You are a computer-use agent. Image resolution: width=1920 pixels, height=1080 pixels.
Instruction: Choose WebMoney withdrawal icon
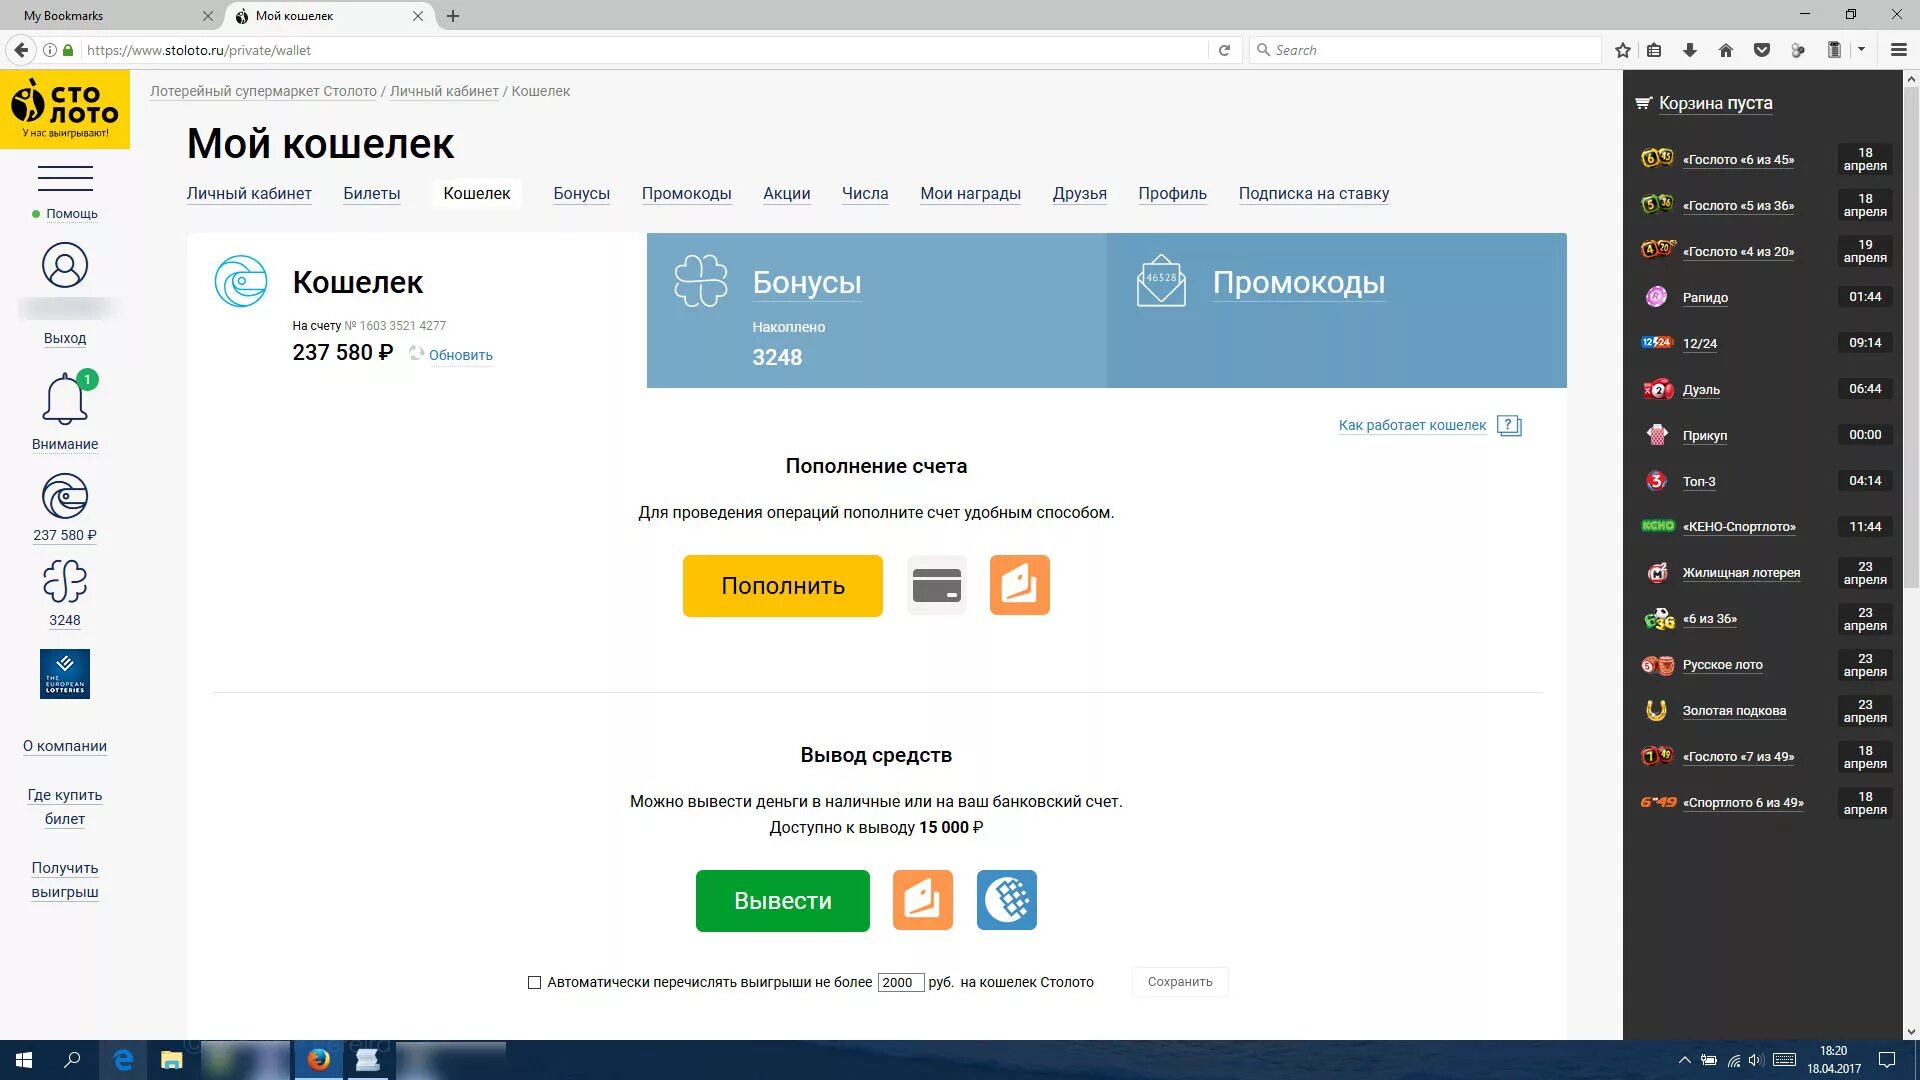click(x=1007, y=900)
